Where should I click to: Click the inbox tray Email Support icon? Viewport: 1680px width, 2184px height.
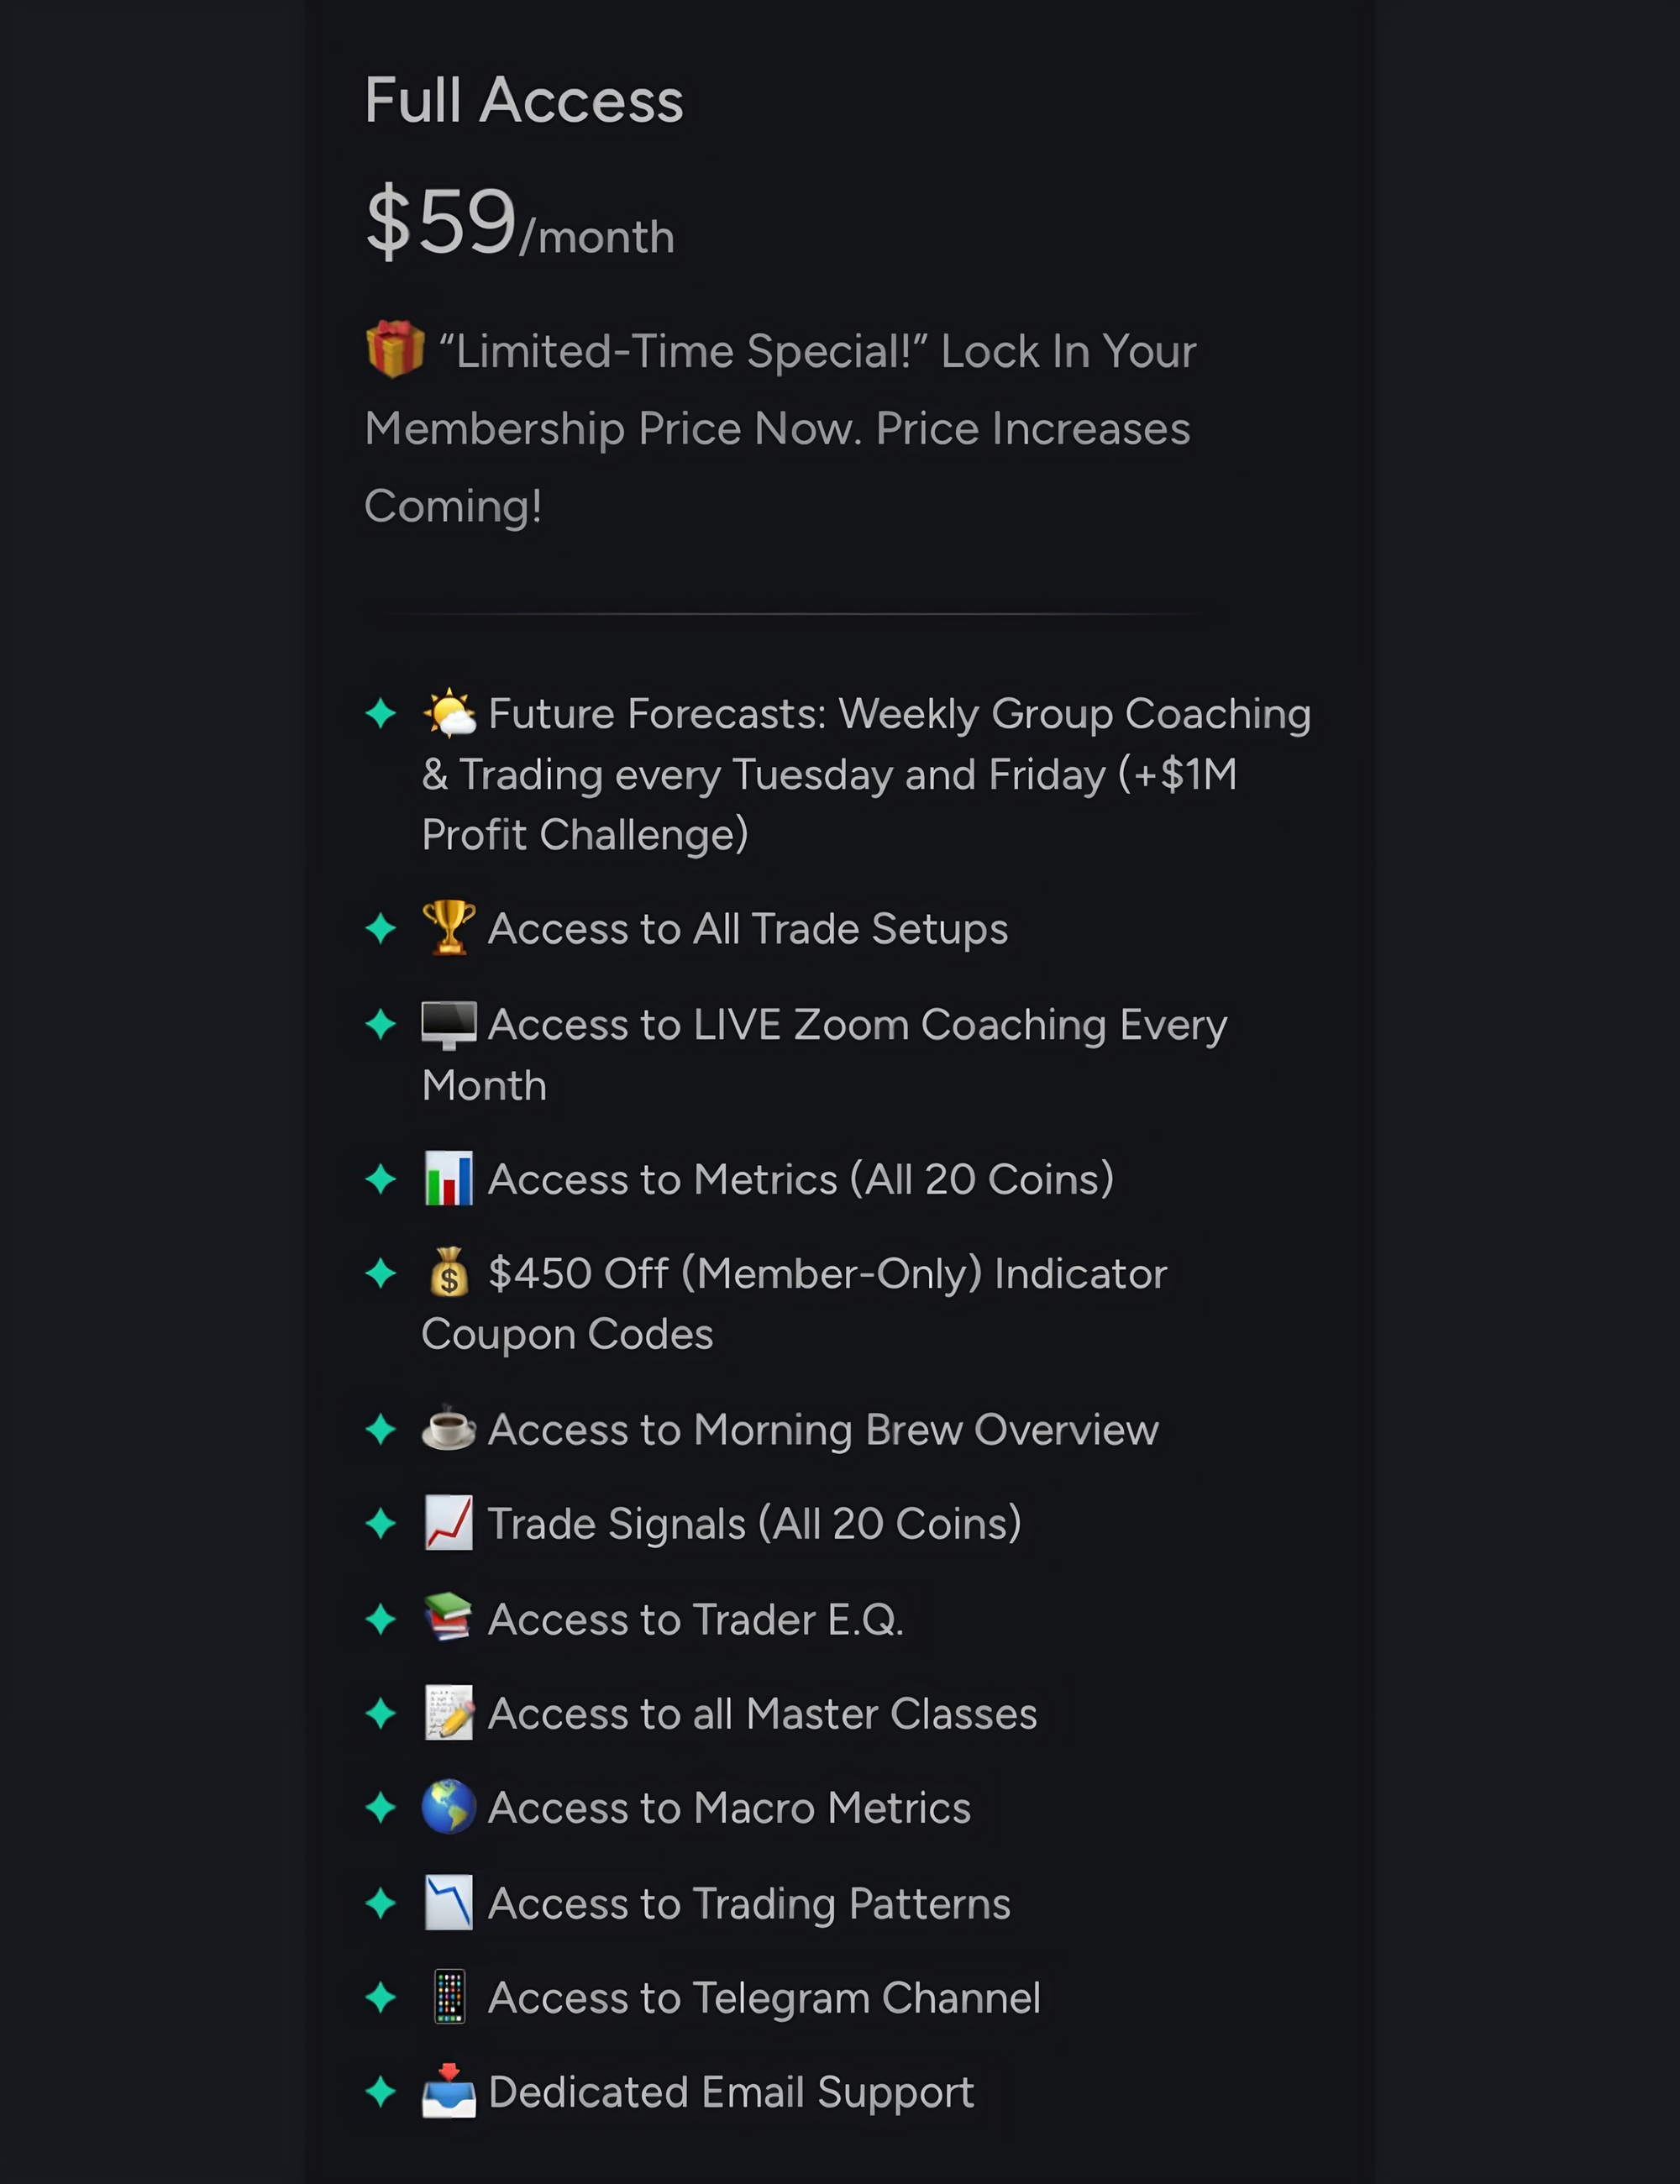[448, 2090]
